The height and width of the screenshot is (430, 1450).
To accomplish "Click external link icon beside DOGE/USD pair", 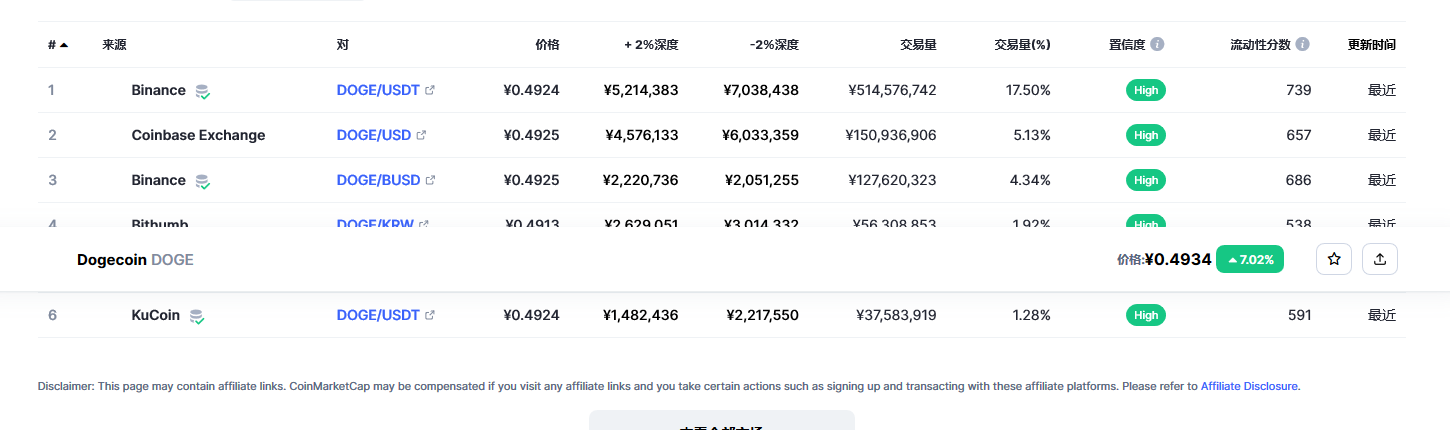I will tap(421, 135).
